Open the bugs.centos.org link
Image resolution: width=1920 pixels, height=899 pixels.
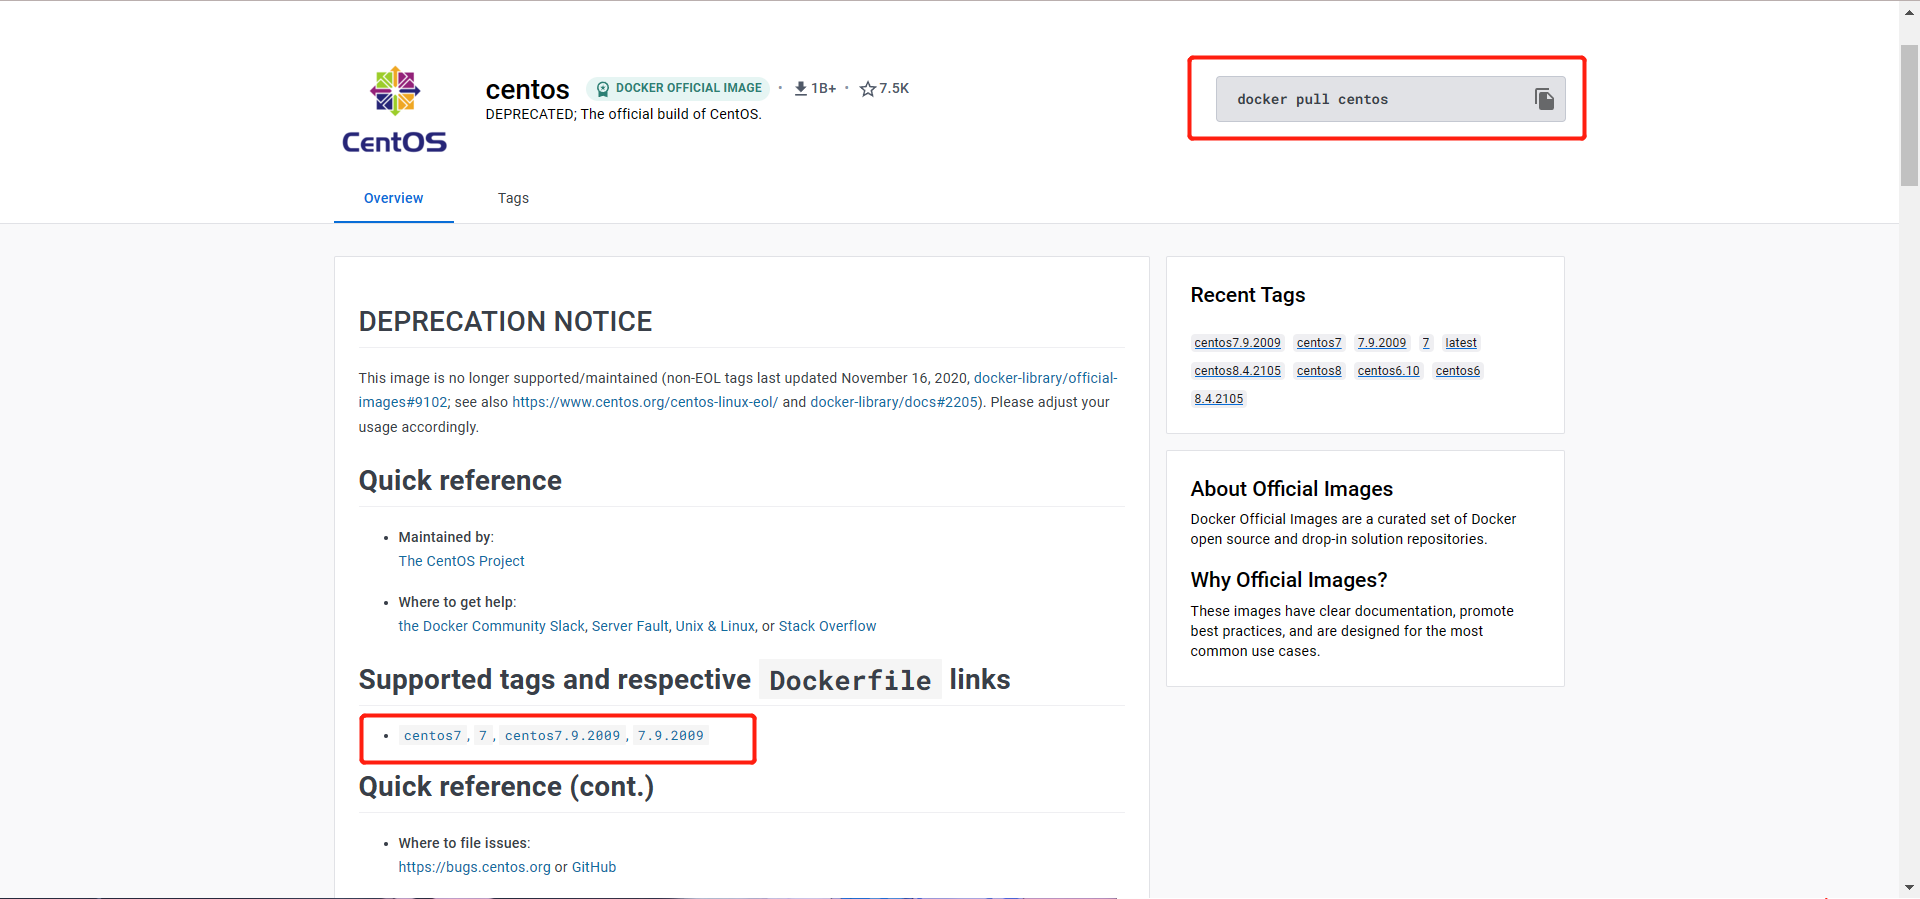pos(474,867)
